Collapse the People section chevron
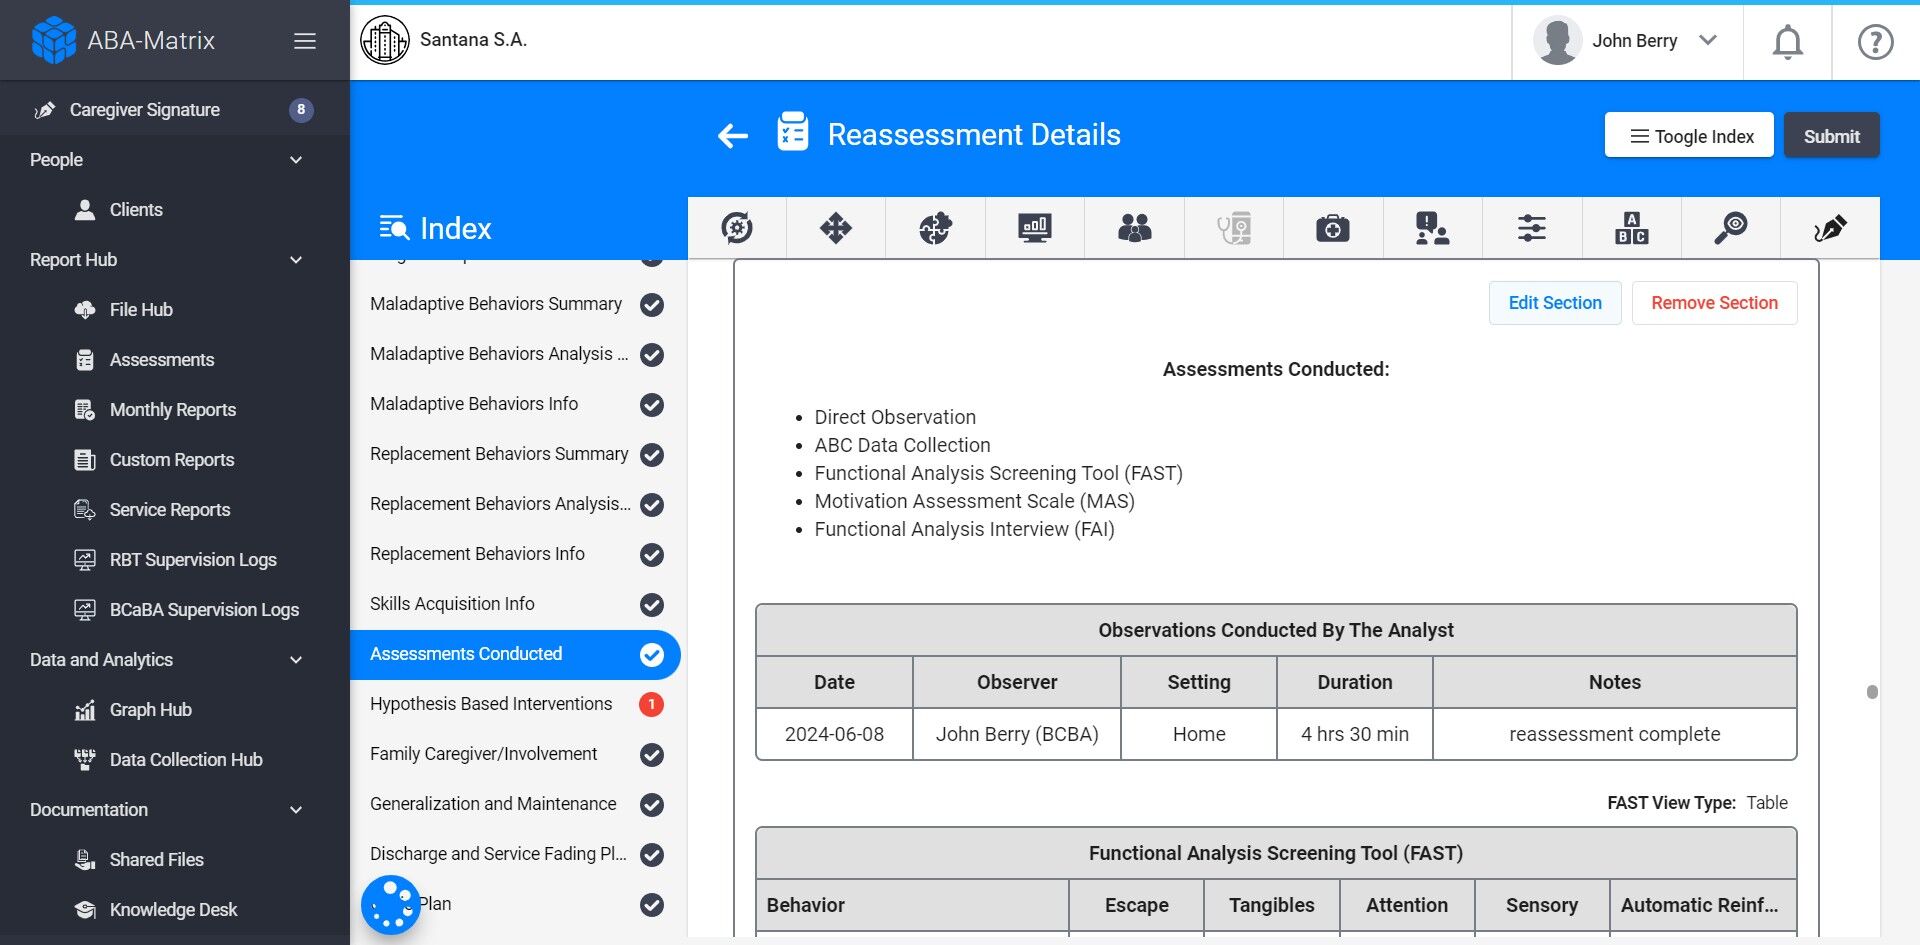 pos(296,160)
